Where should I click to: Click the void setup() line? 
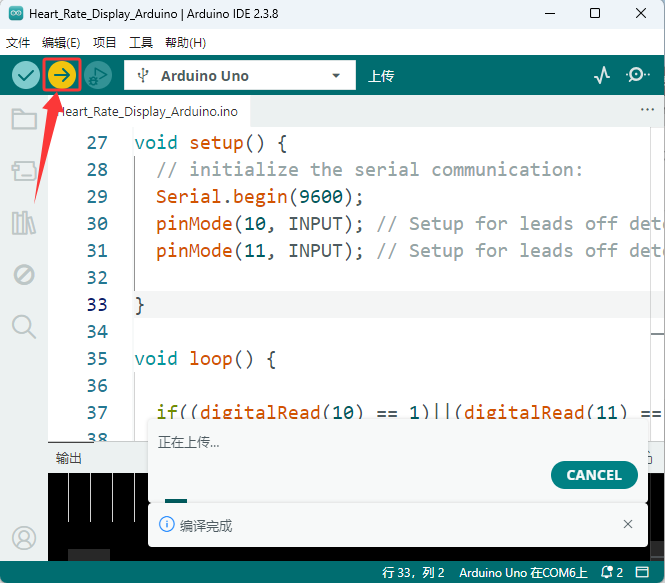(x=211, y=143)
